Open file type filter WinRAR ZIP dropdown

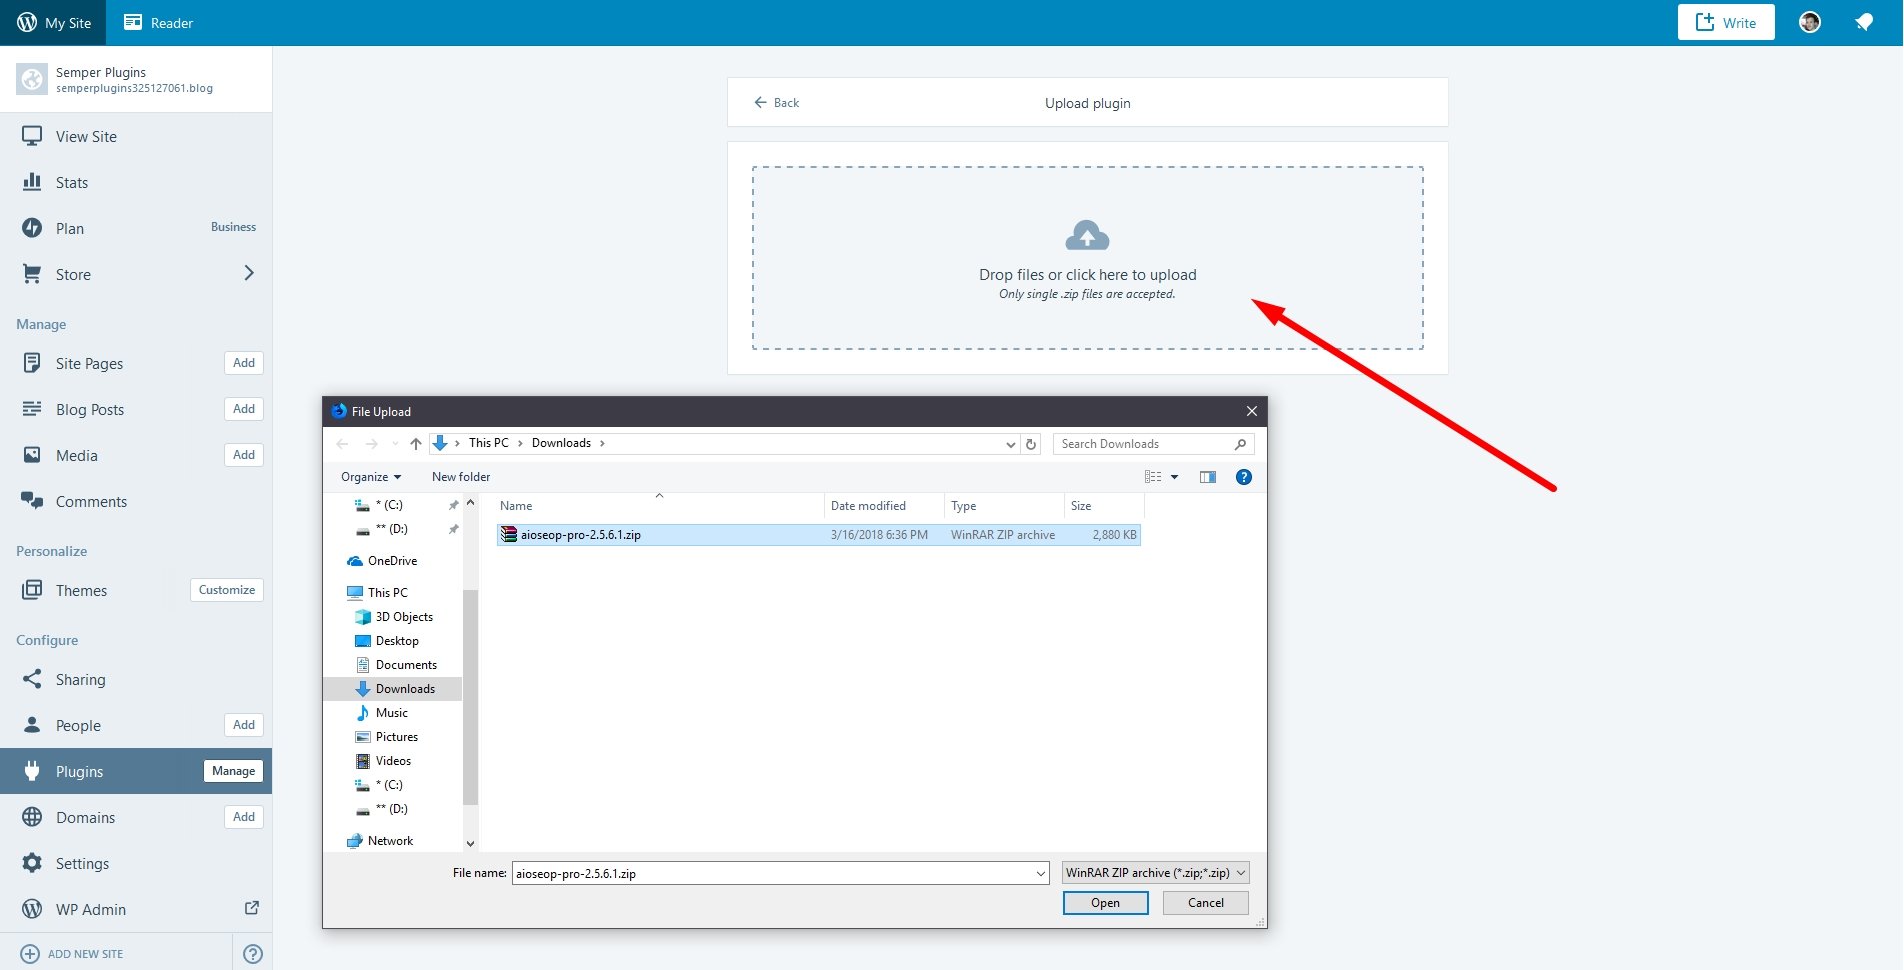click(x=1156, y=873)
